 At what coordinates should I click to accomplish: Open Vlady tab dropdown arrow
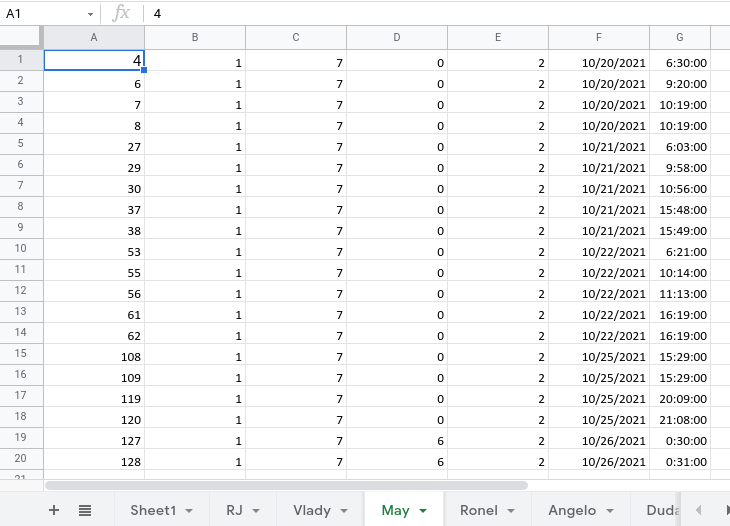tap(344, 511)
